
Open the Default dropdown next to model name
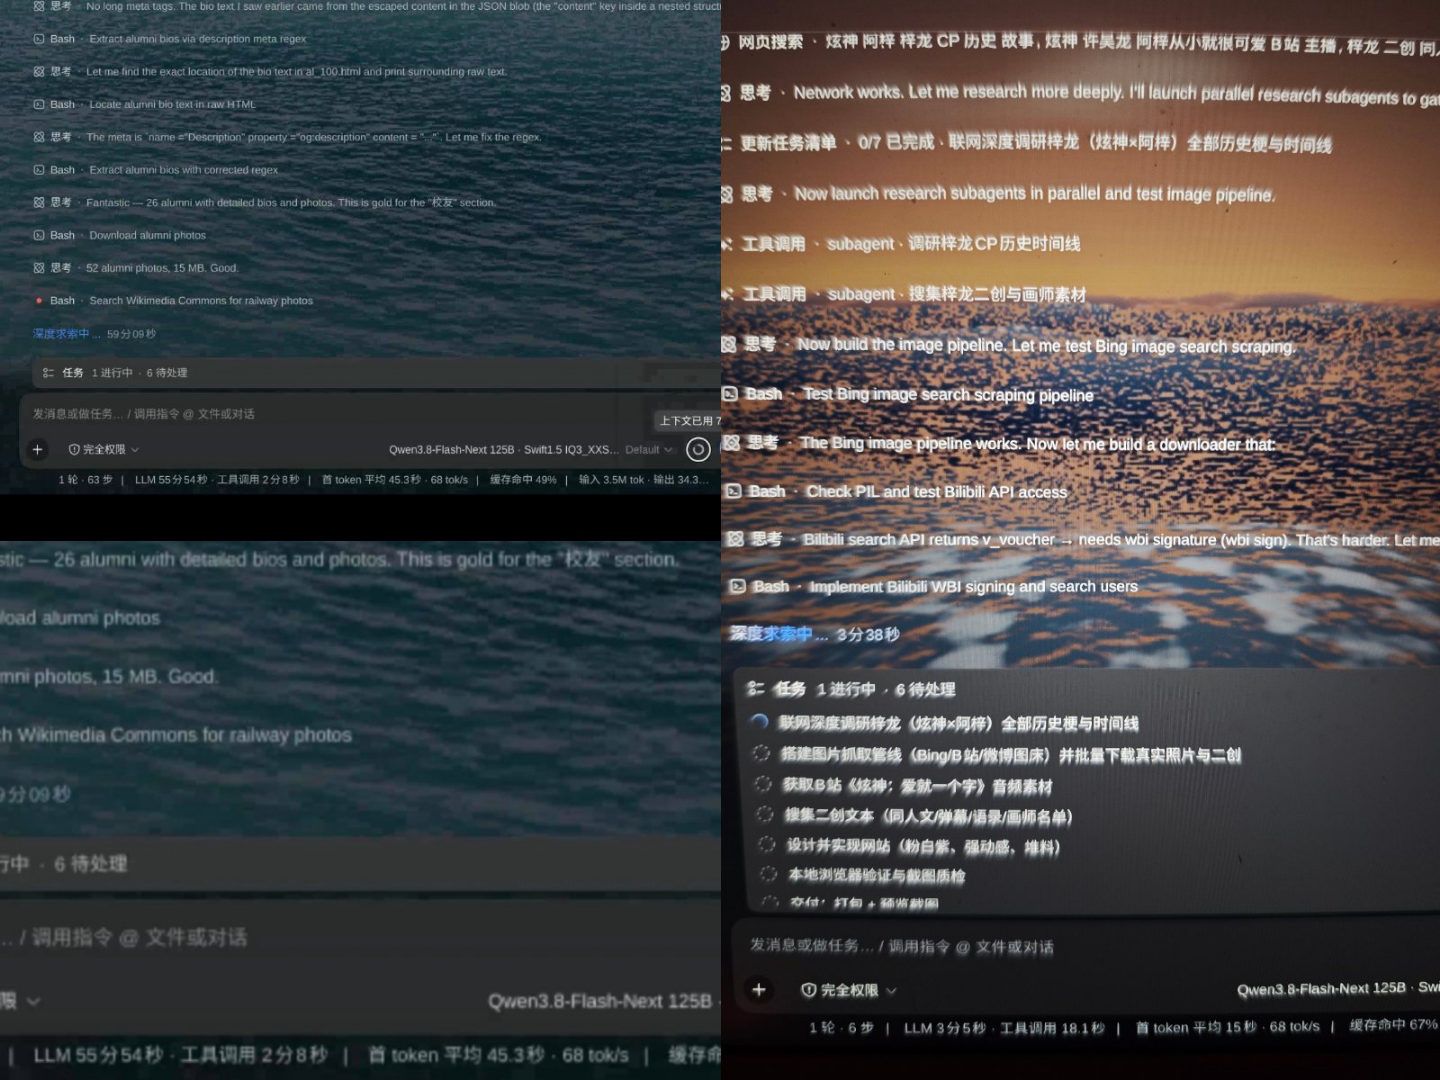[649, 450]
